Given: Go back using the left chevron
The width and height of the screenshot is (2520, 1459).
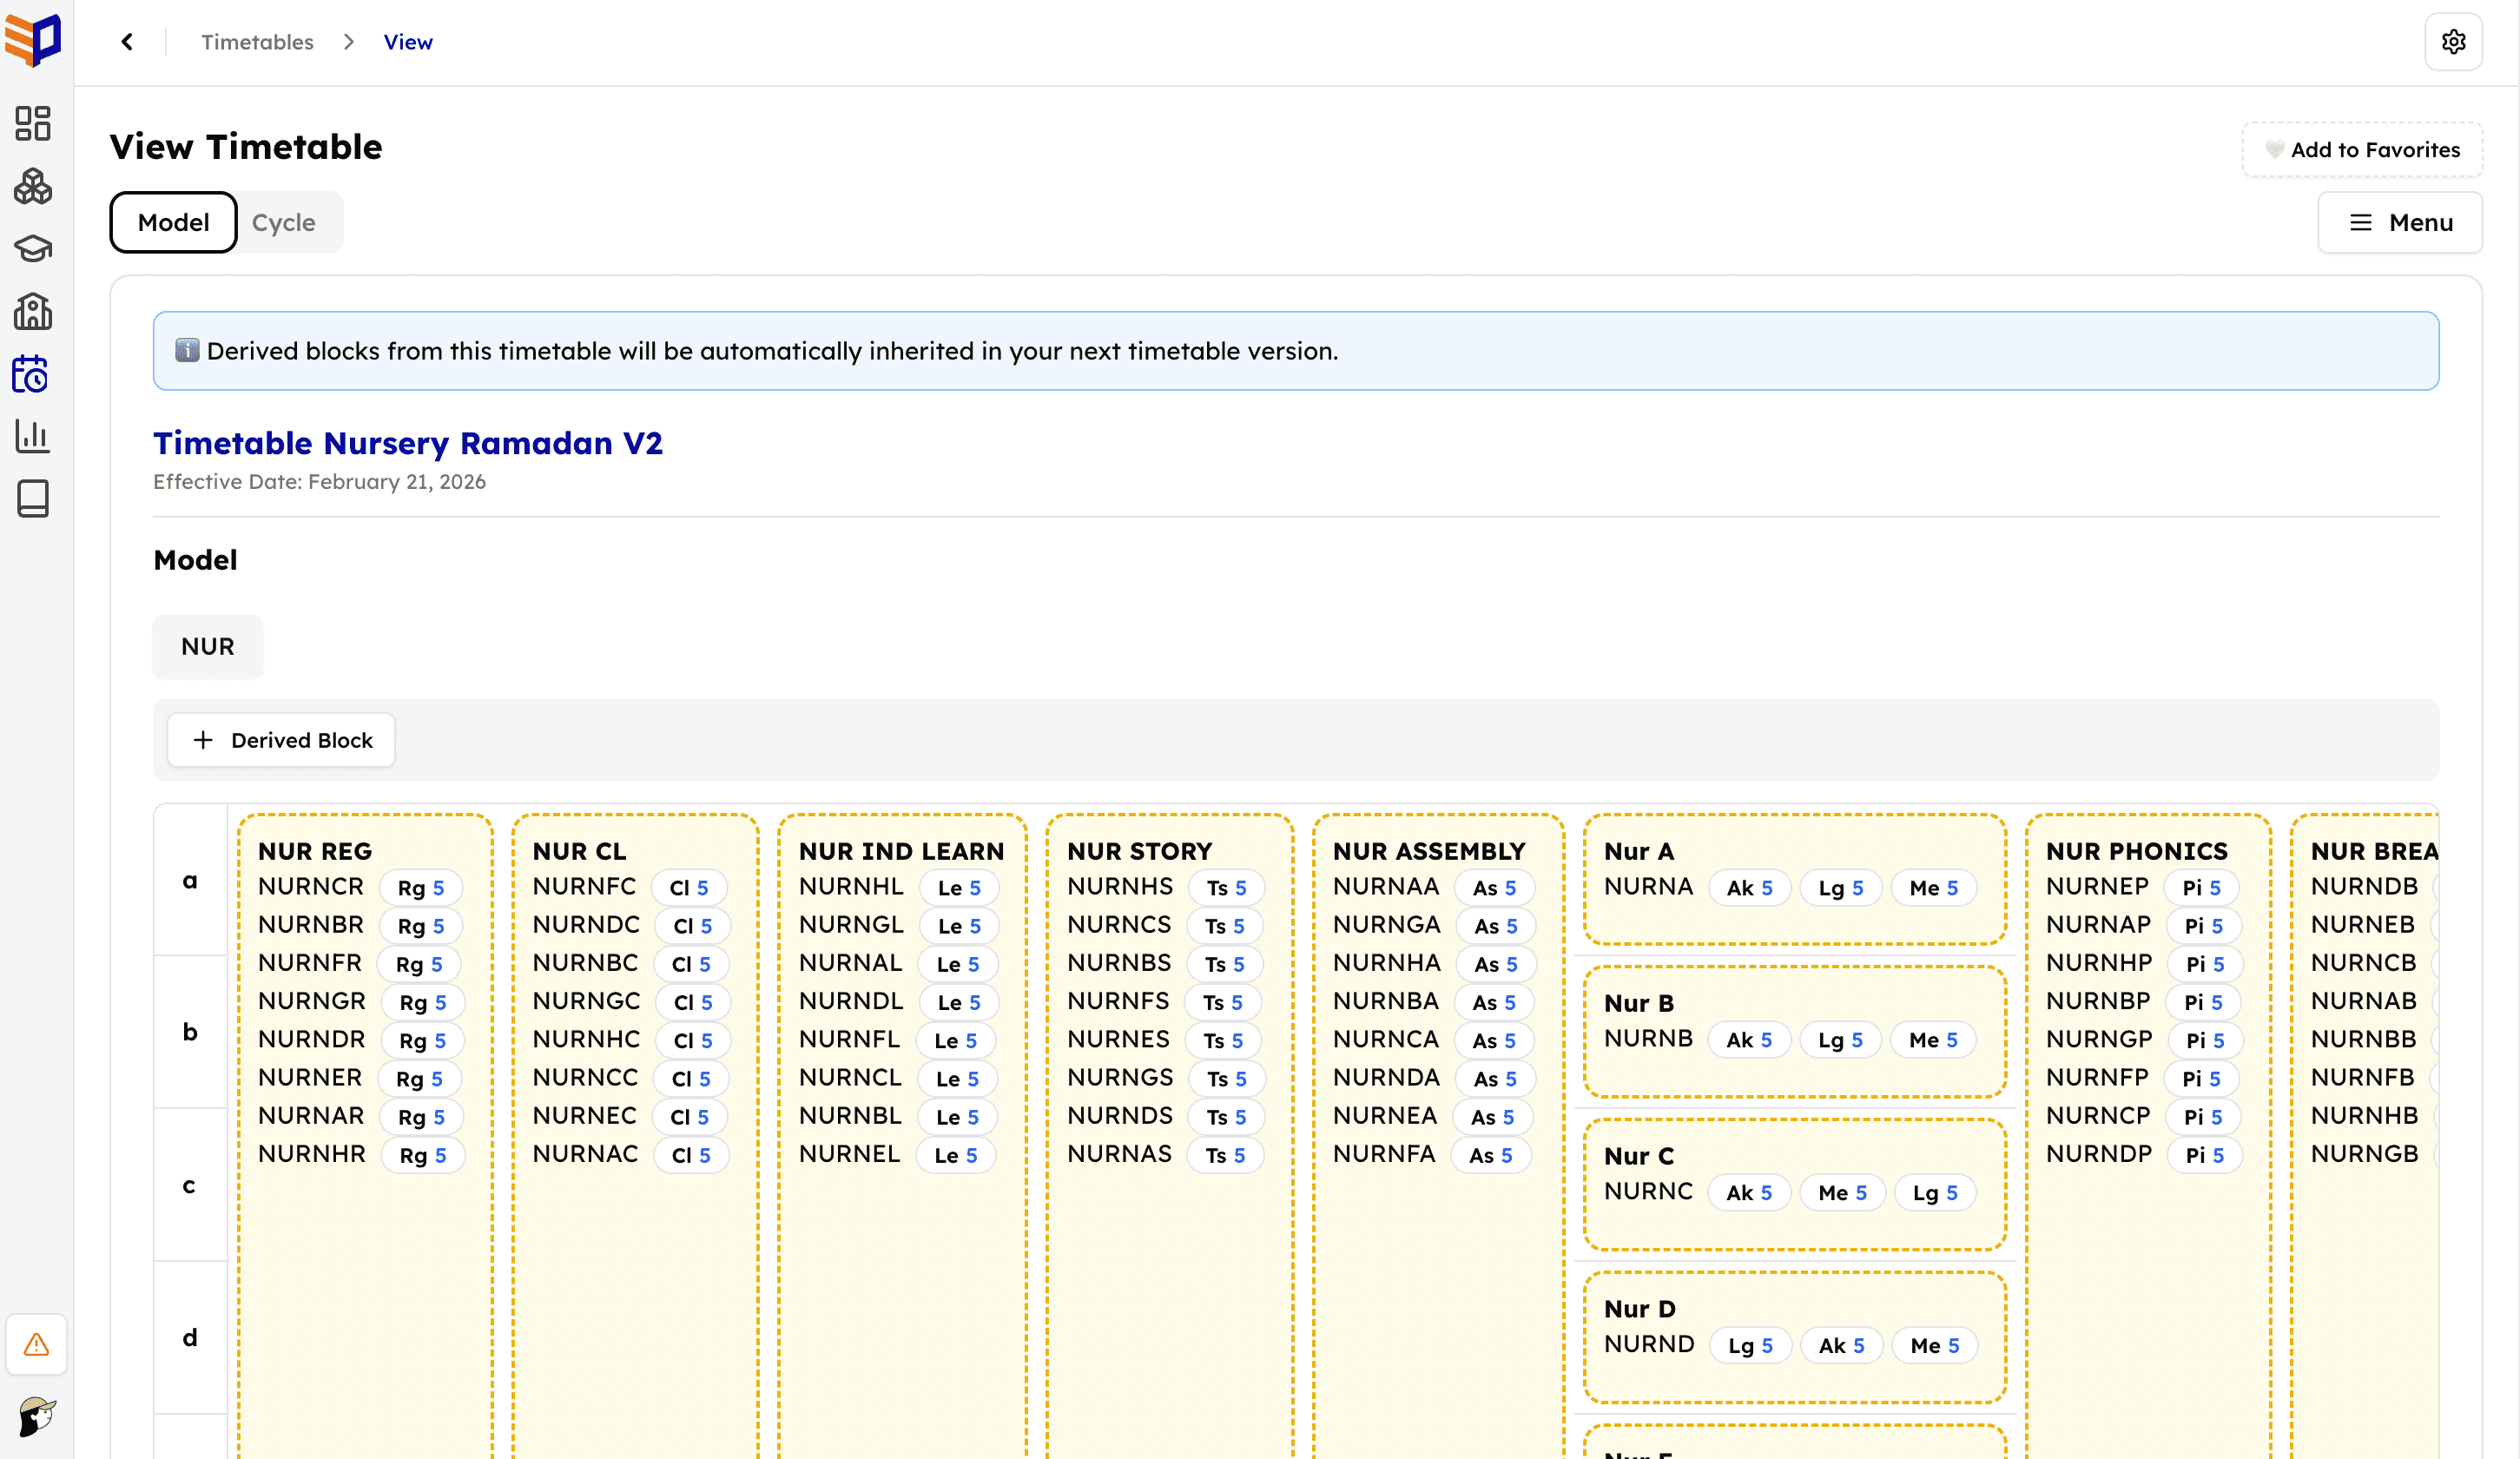Looking at the screenshot, I should click(127, 42).
